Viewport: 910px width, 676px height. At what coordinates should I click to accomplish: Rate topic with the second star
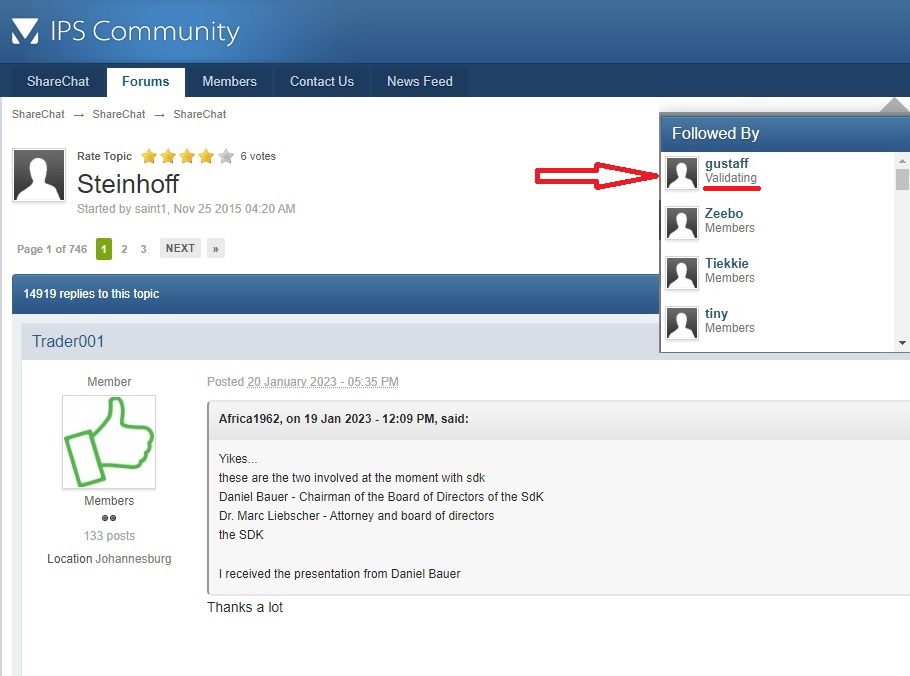[168, 156]
